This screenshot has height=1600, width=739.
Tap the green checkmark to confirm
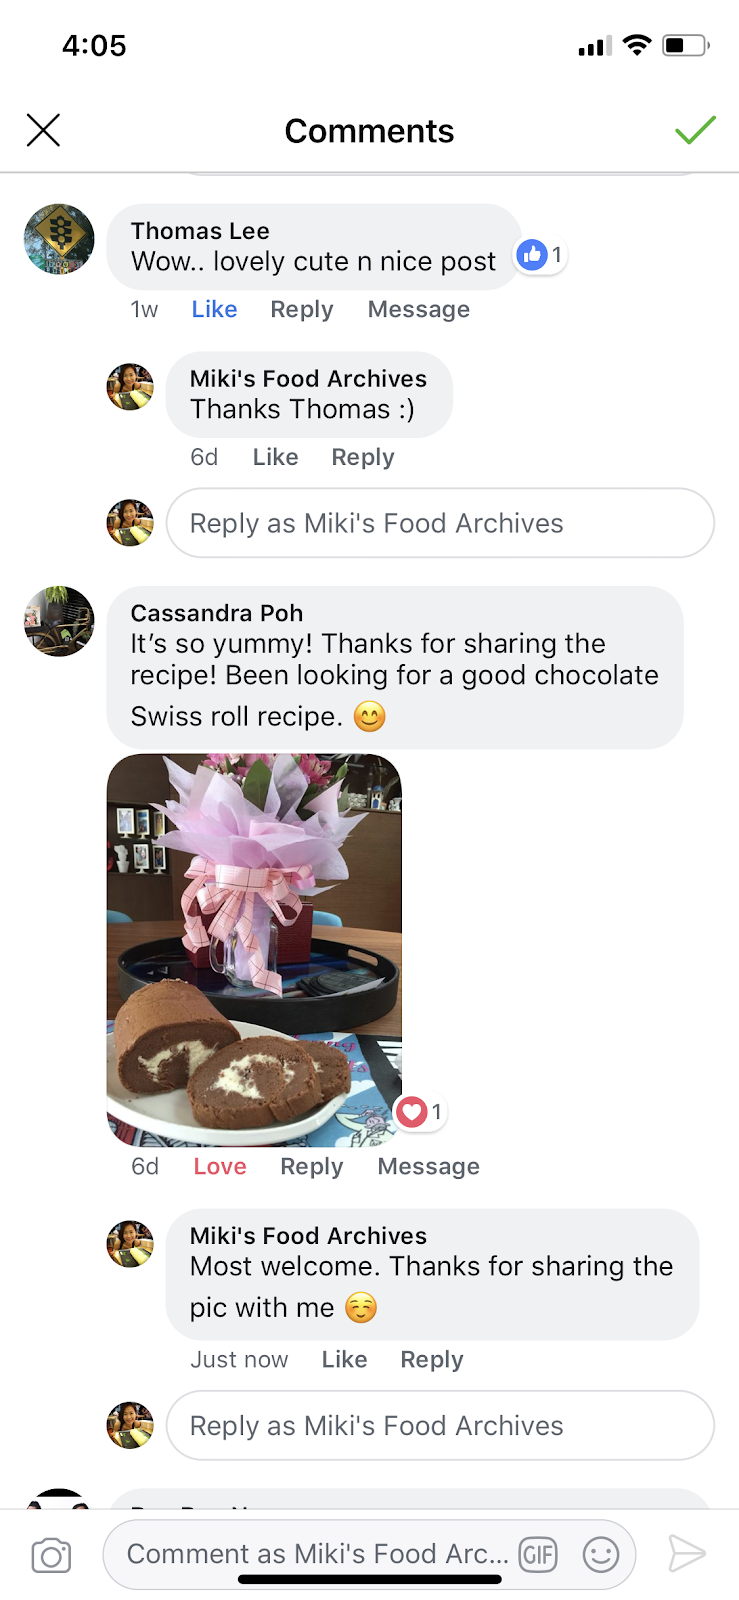coord(695,130)
